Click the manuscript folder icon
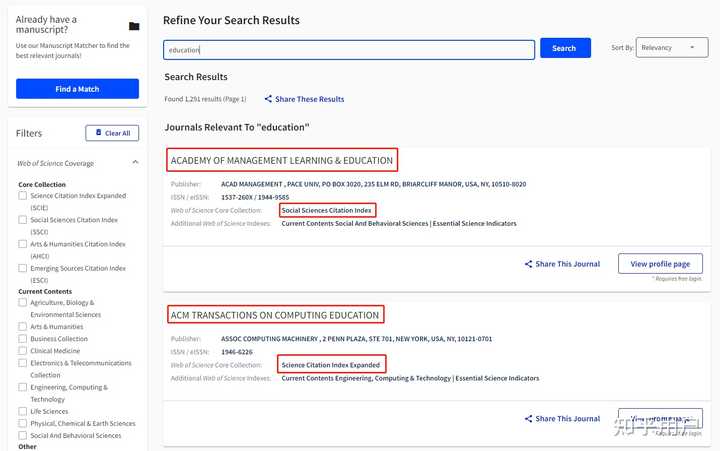This screenshot has width=720, height=451. 134,26
